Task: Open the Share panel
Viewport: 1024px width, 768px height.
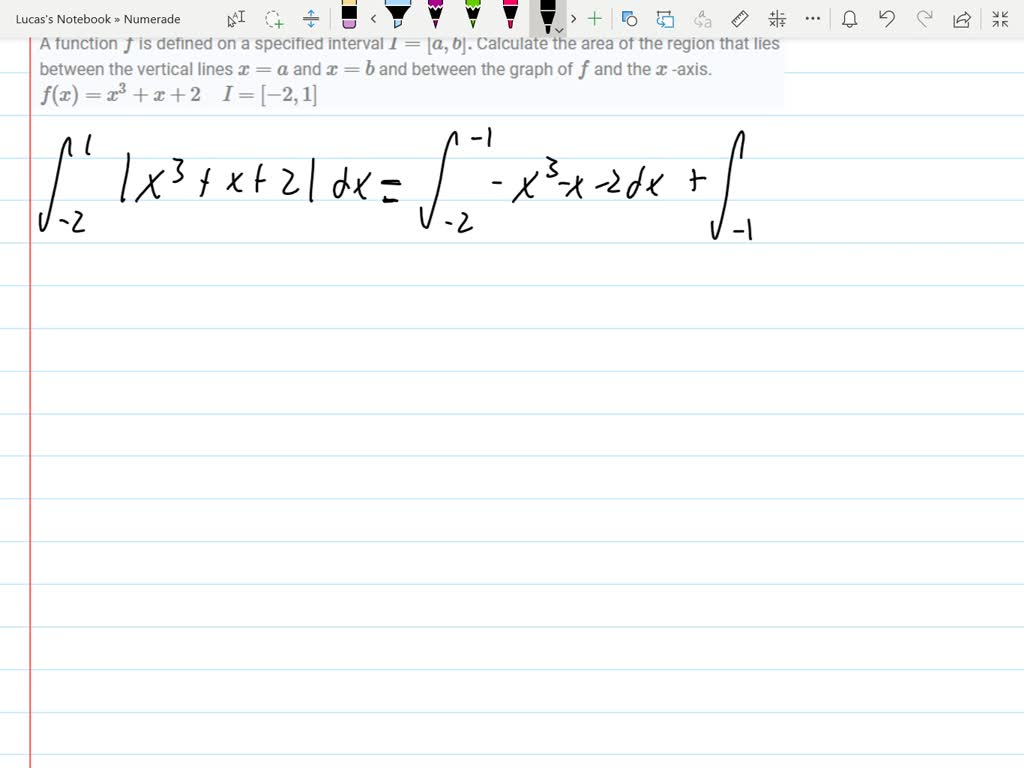Action: (x=964, y=18)
